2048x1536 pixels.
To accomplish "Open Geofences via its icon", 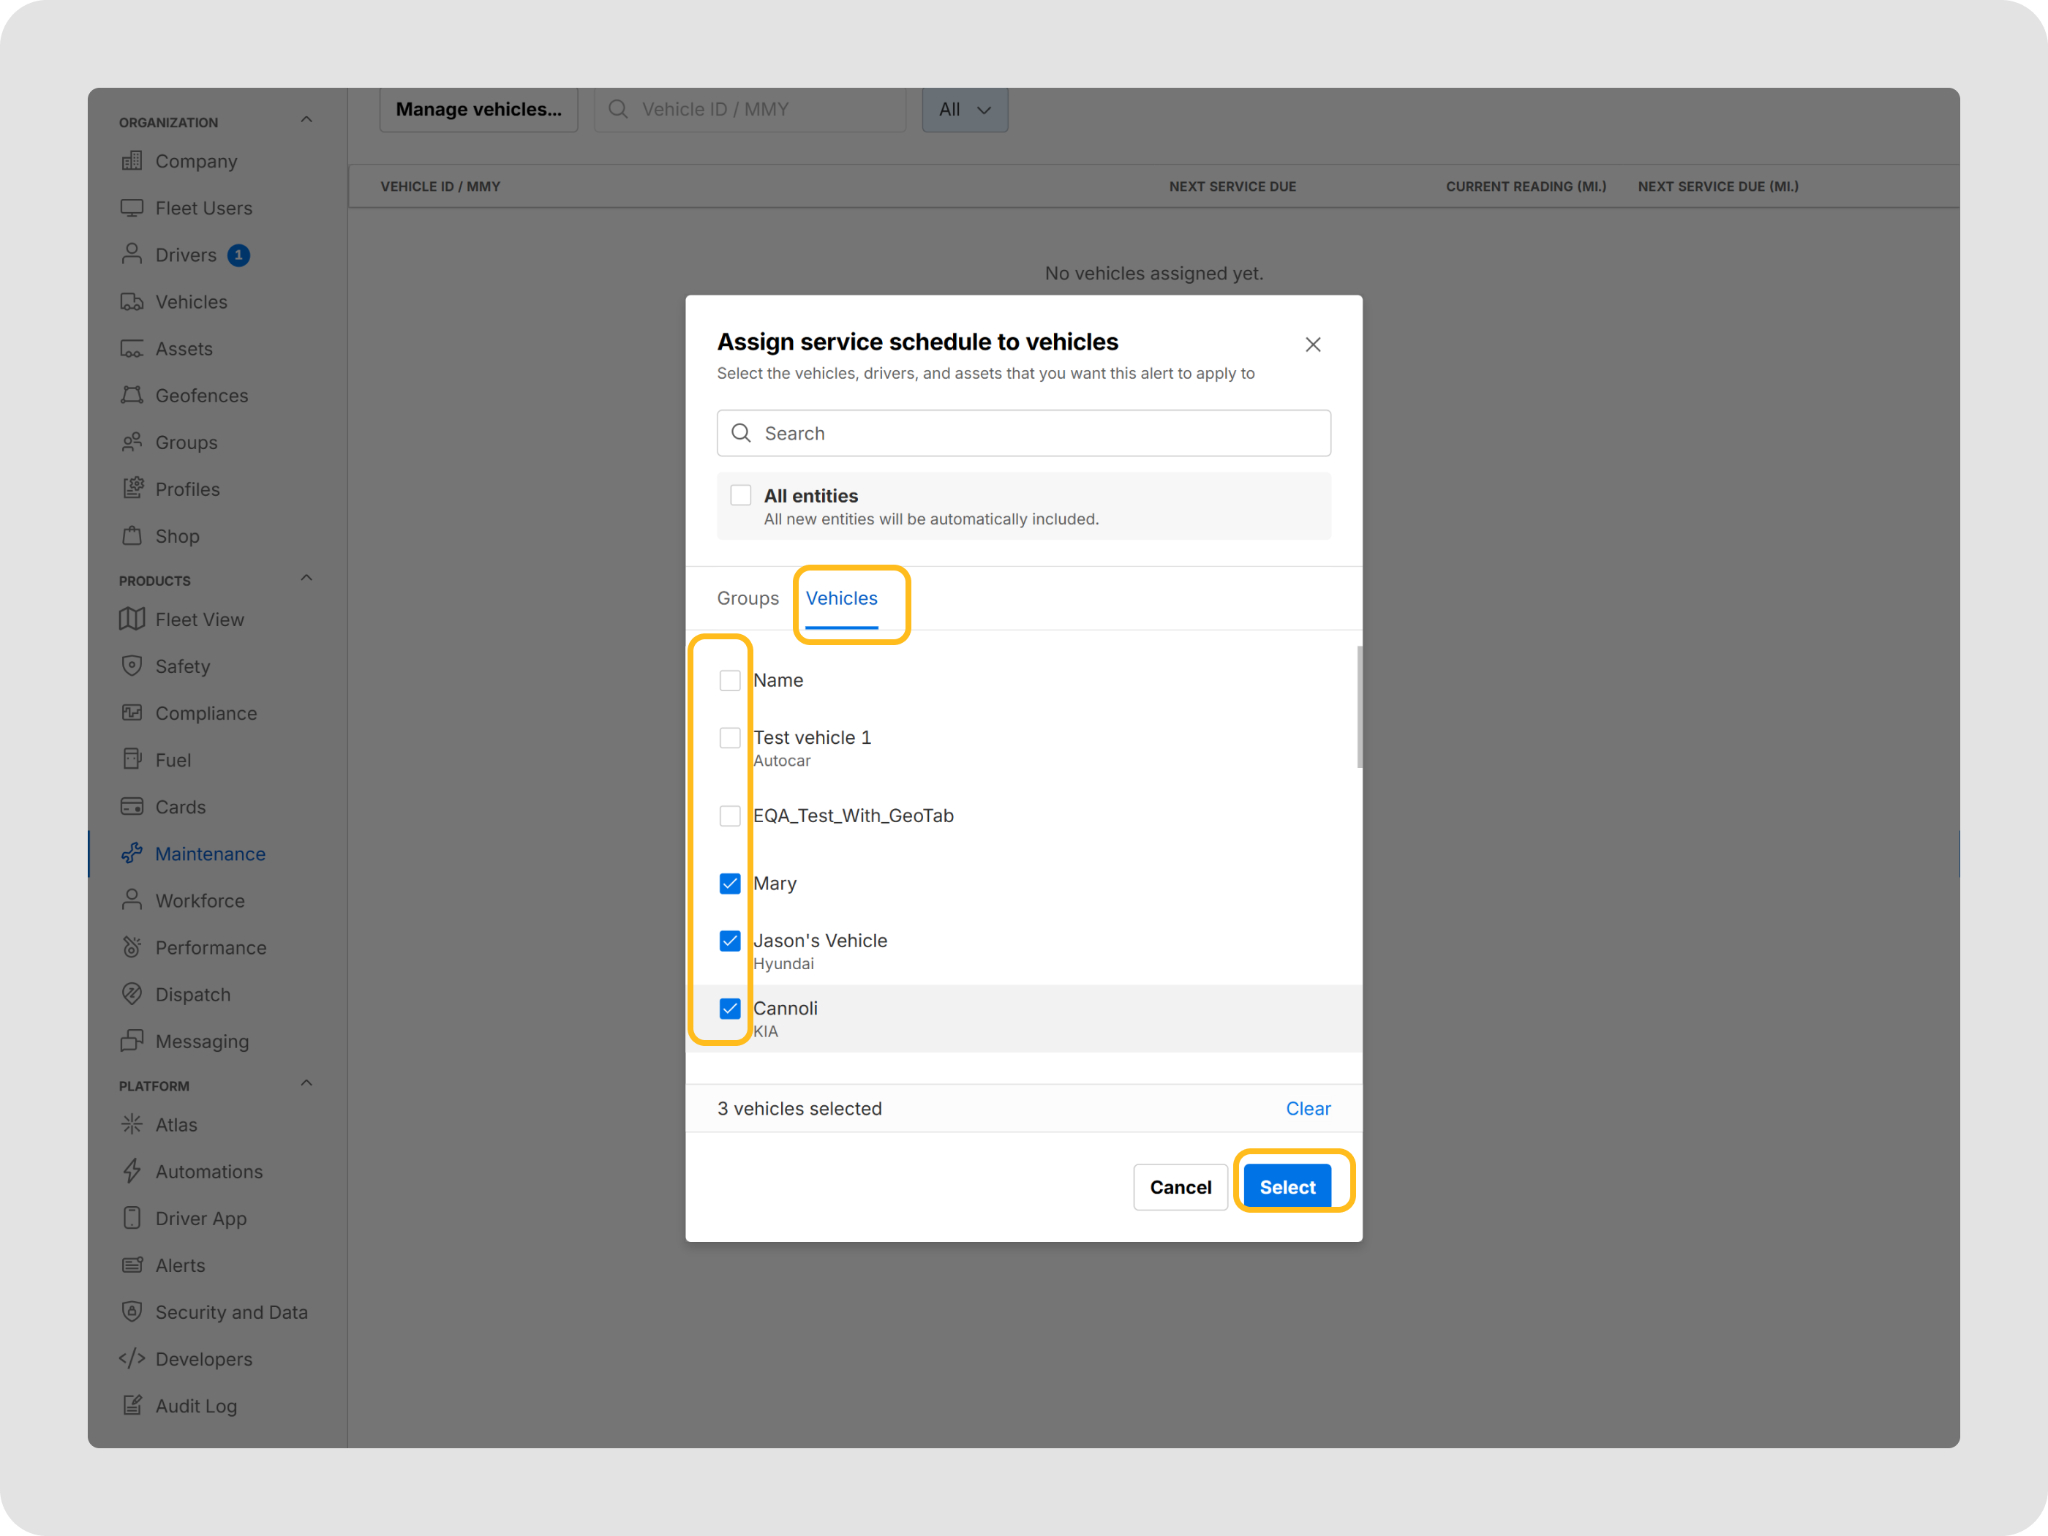I will [x=132, y=395].
